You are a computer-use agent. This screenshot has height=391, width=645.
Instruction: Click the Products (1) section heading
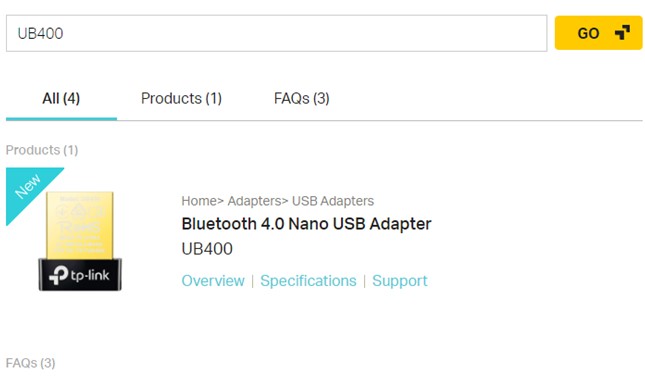tap(42, 150)
